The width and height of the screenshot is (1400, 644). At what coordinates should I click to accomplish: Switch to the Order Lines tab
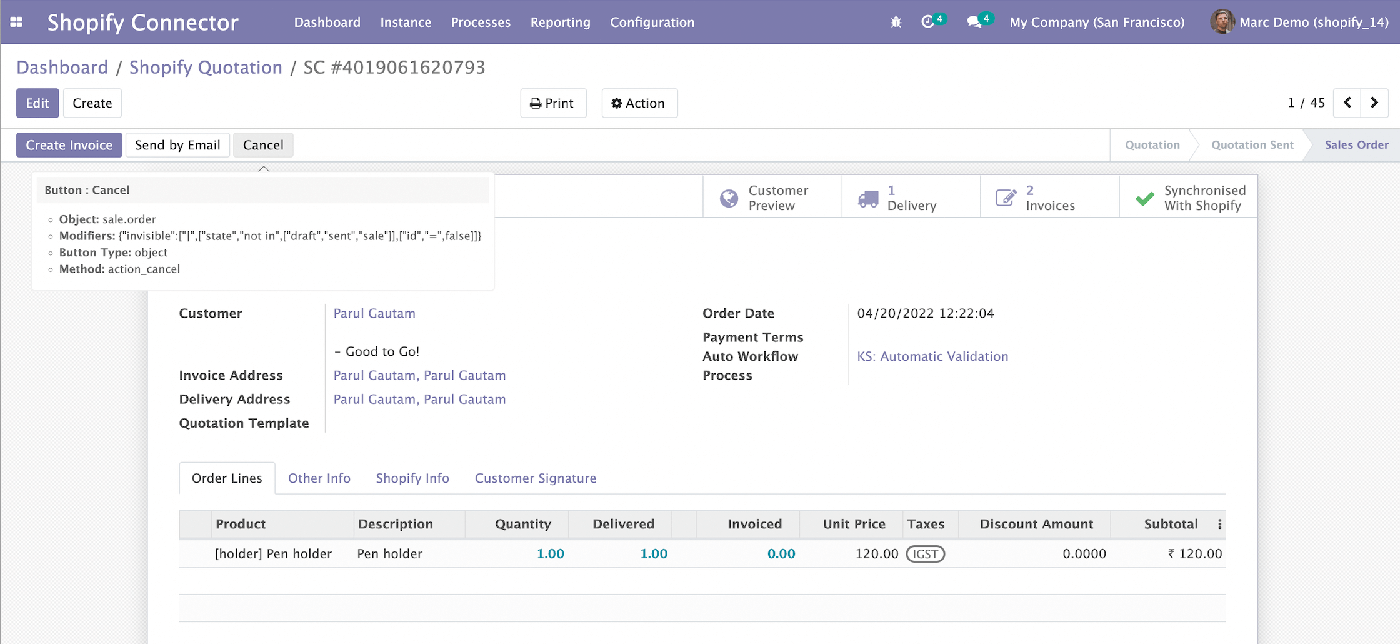point(227,478)
